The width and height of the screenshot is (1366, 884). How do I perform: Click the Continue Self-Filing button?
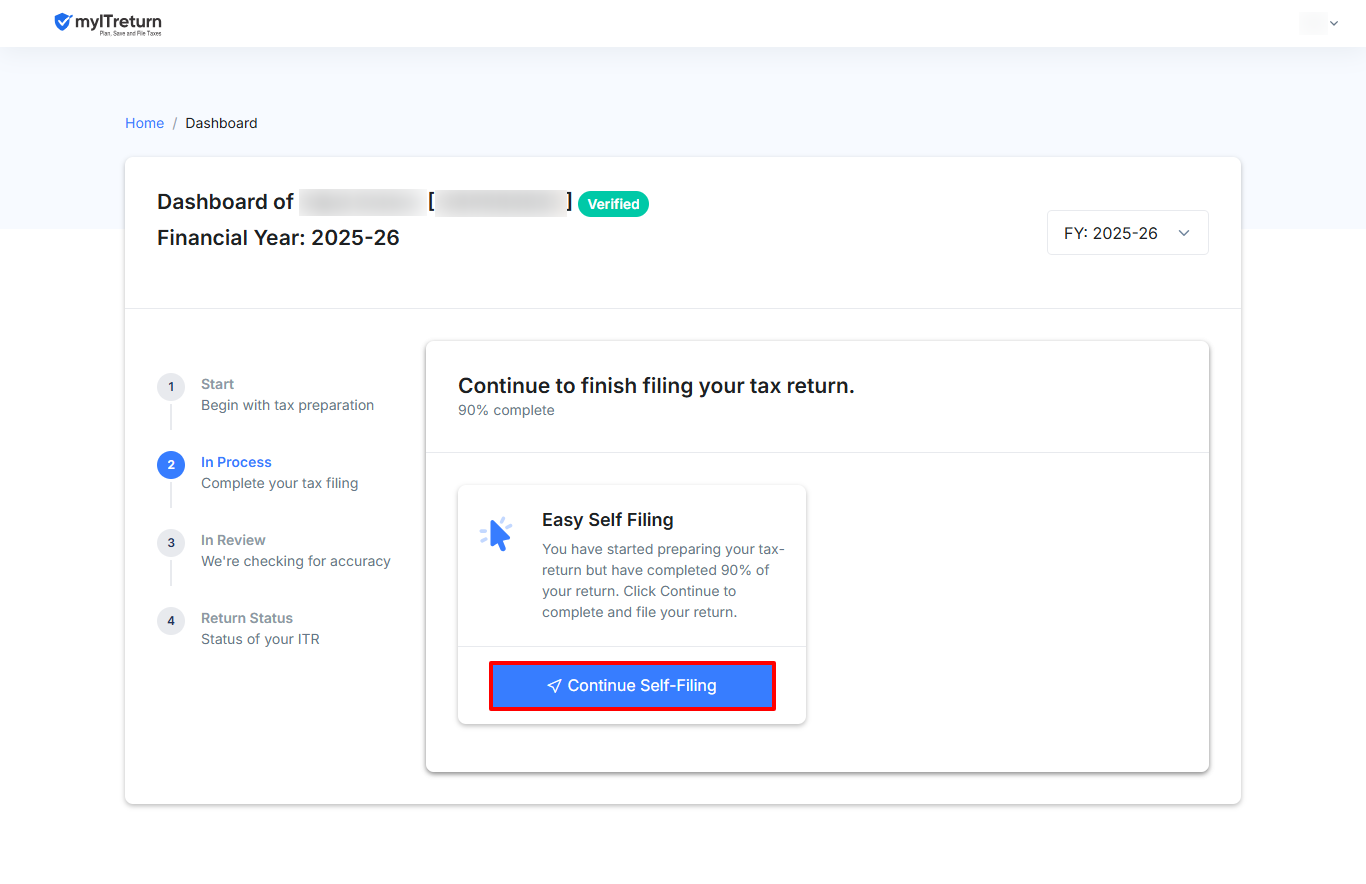pos(632,686)
